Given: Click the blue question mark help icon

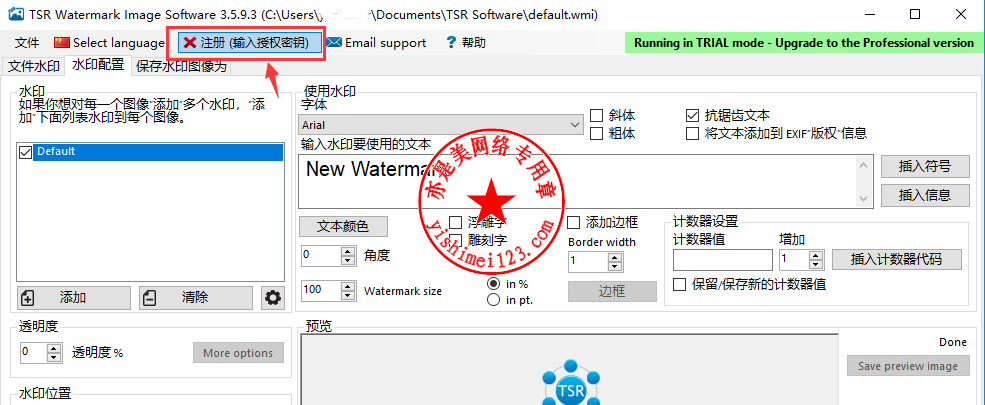Looking at the screenshot, I should [450, 43].
